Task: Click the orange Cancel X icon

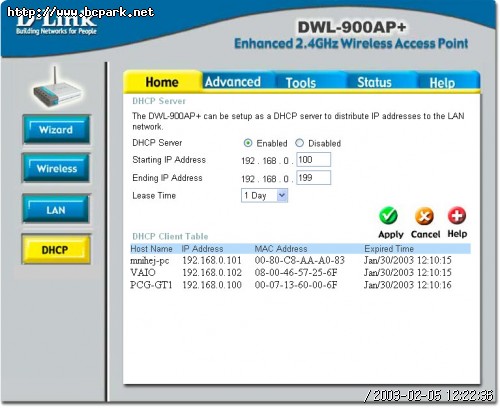Action: coord(424,216)
